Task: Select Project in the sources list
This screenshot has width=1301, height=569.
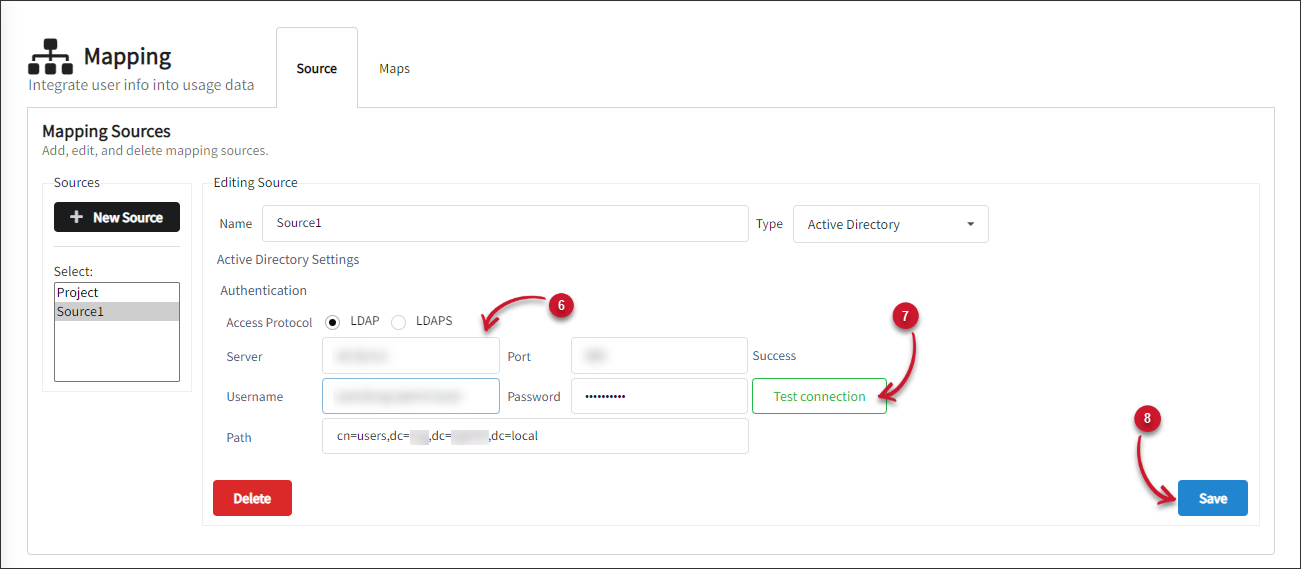Action: pos(117,292)
